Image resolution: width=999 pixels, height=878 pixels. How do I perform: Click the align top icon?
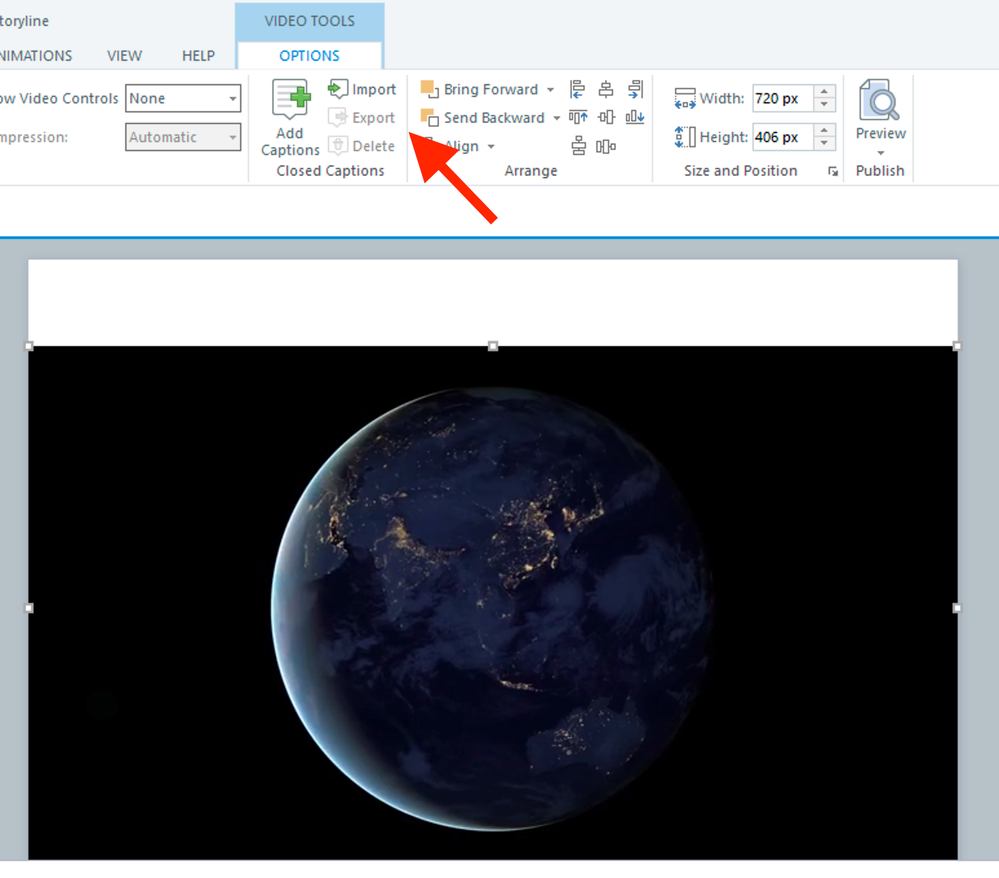pos(577,118)
